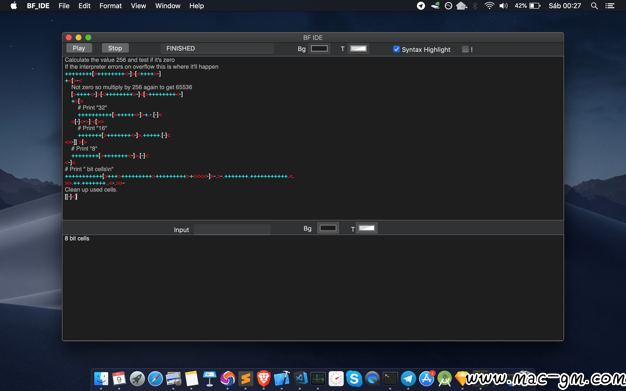
Task: Click the code editor's 'Clean up used cells.' line
Action: [x=91, y=190]
